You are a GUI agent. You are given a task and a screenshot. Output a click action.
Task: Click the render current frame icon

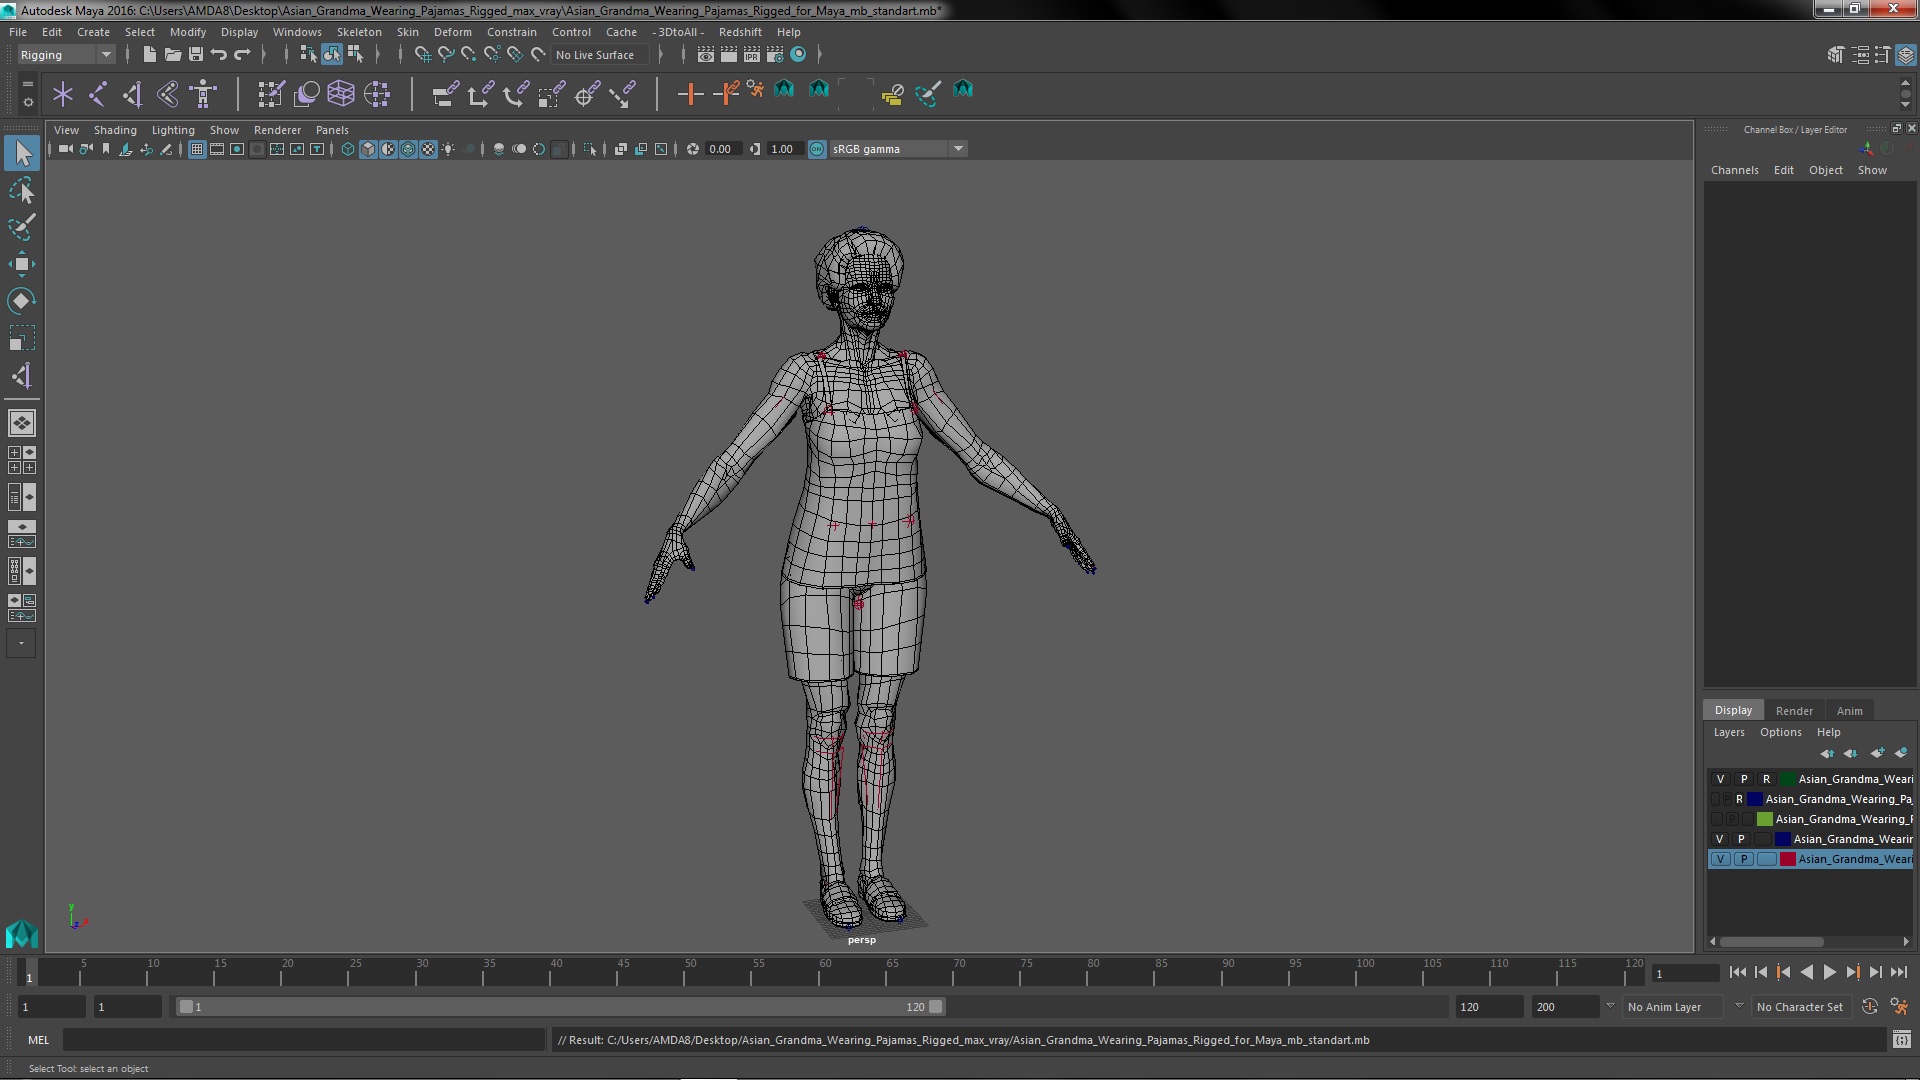pos(729,55)
